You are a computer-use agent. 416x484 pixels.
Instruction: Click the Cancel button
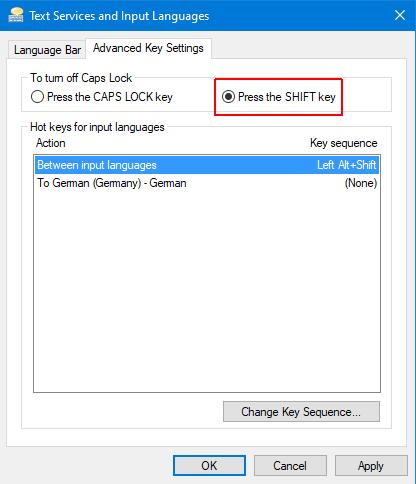(290, 466)
